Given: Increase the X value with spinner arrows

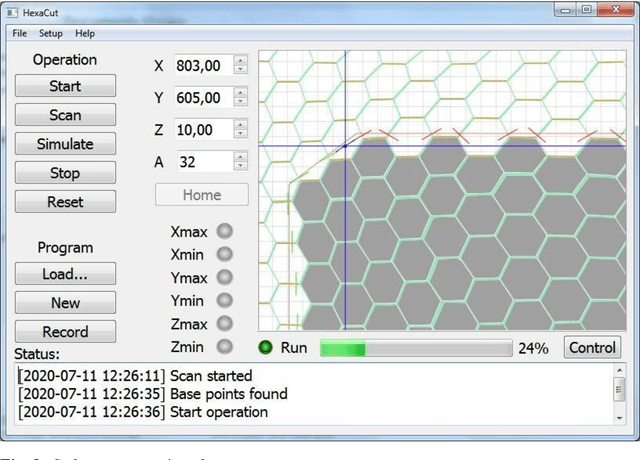Looking at the screenshot, I should coord(240,61).
